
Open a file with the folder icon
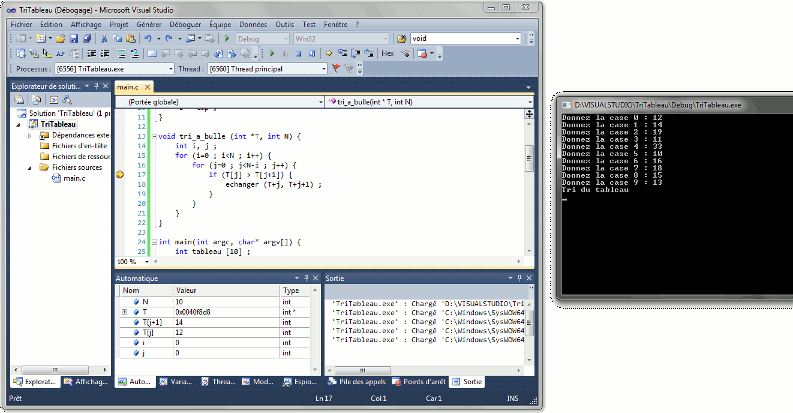click(61, 38)
